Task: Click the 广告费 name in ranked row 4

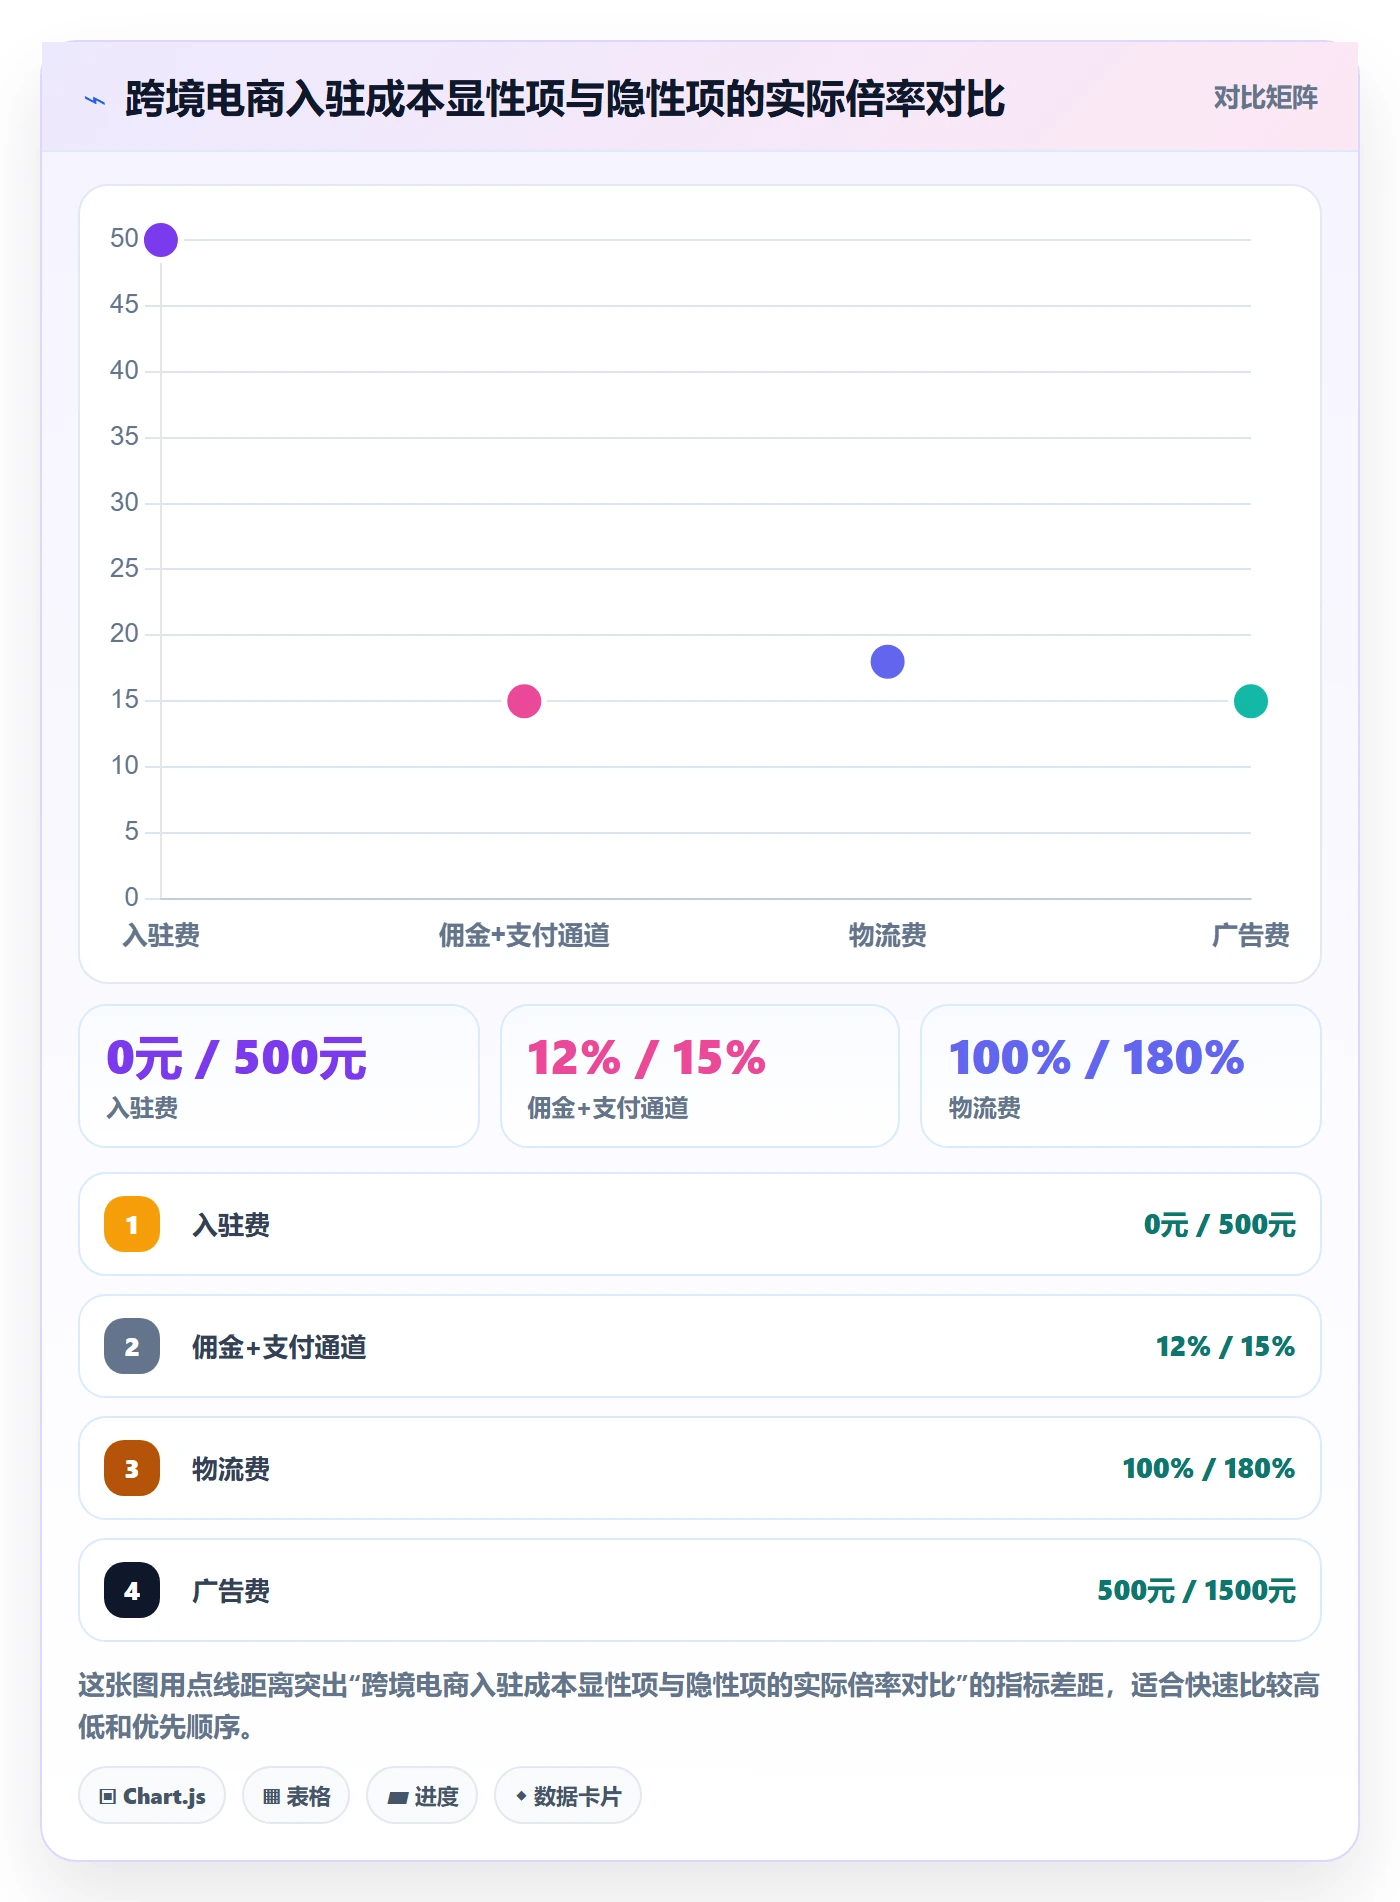Action: point(231,1591)
